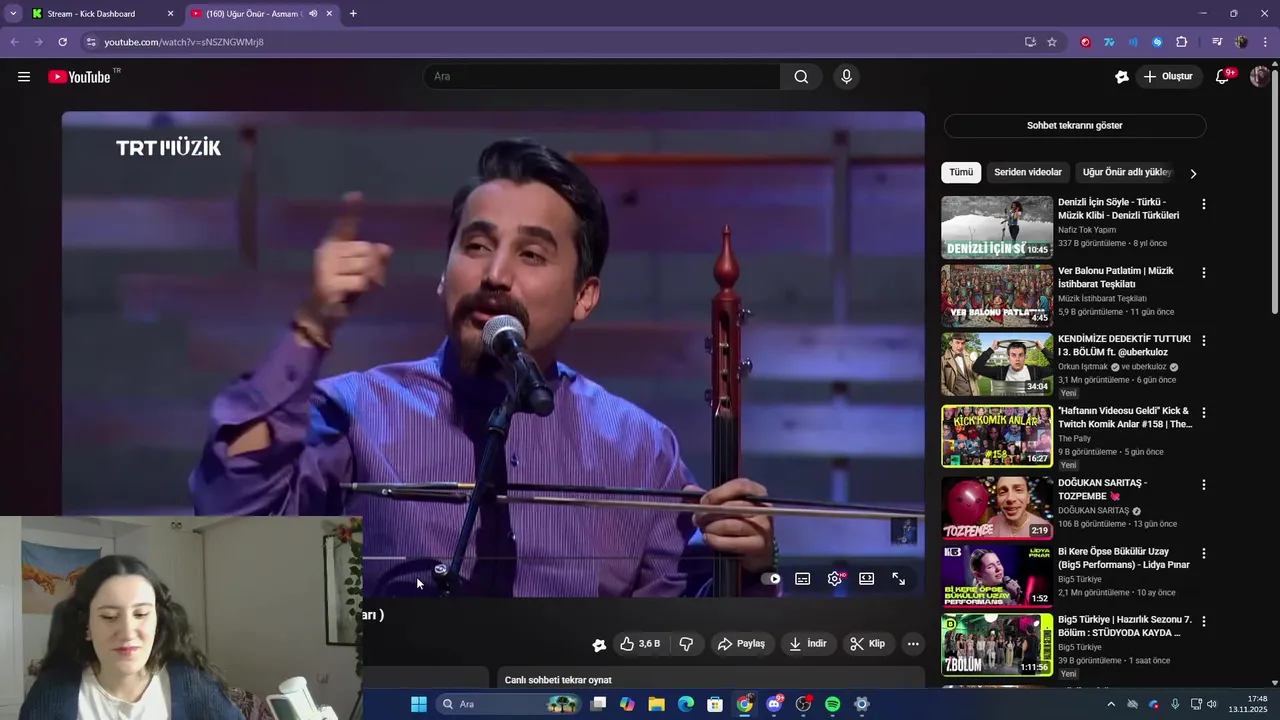Open video settings gear in player
This screenshot has height=720, width=1280.
[835, 579]
